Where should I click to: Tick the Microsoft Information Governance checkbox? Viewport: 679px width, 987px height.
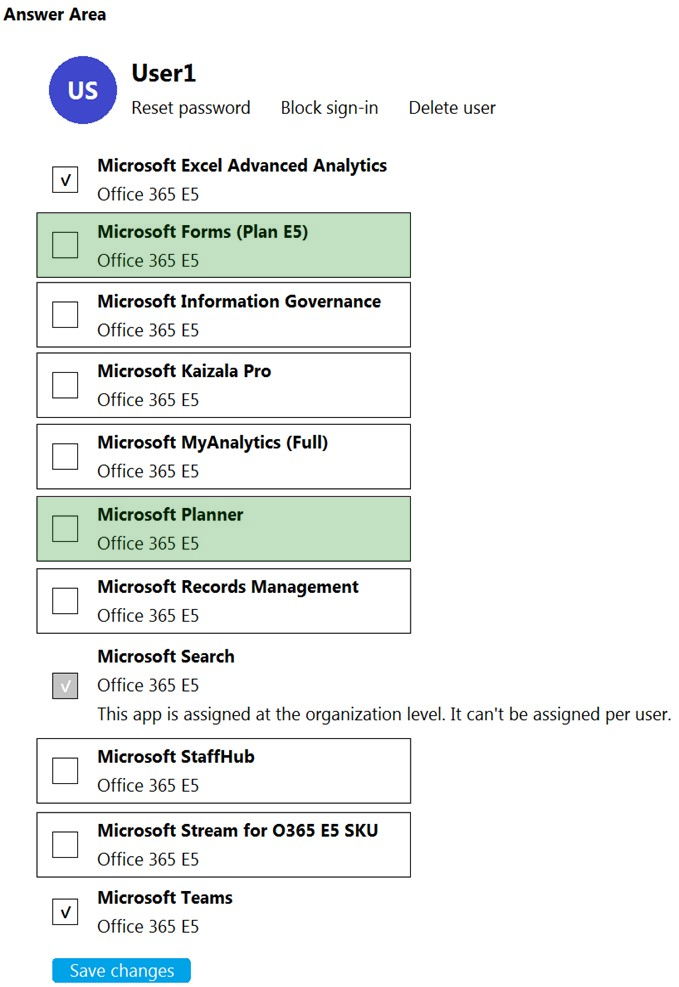point(65,314)
